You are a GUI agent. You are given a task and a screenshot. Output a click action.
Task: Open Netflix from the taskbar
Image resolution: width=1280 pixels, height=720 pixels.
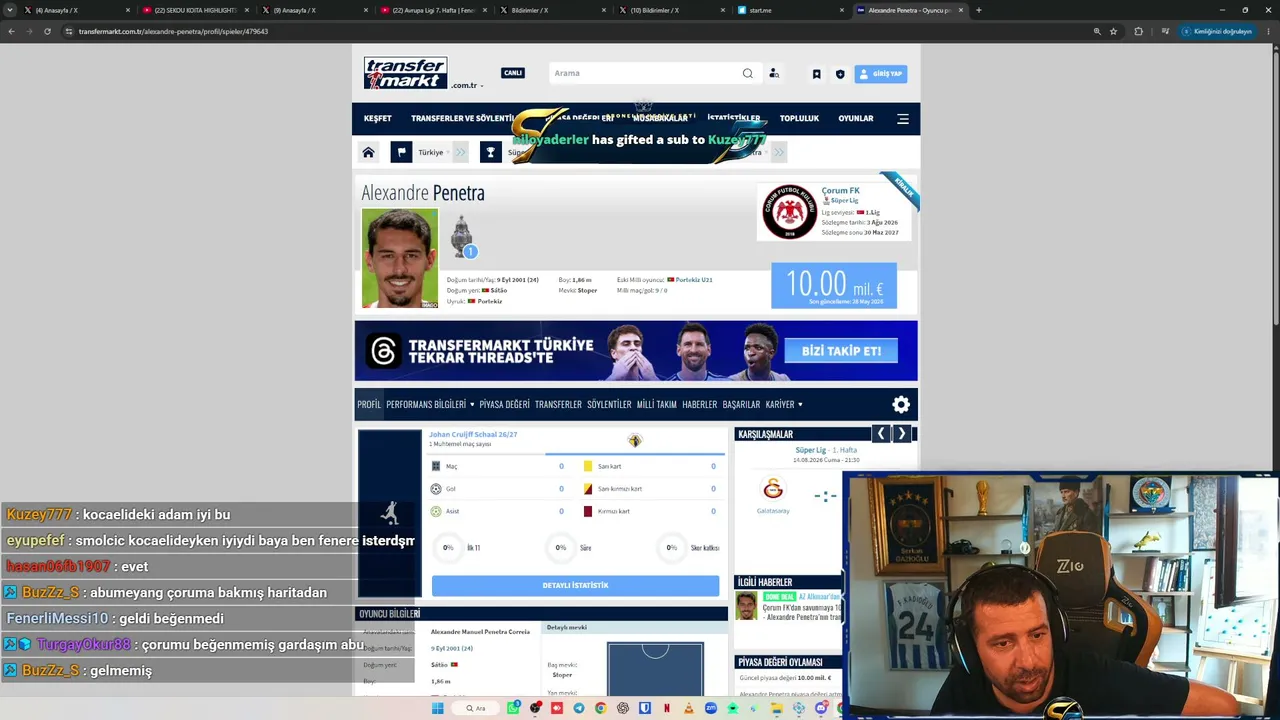coord(667,708)
